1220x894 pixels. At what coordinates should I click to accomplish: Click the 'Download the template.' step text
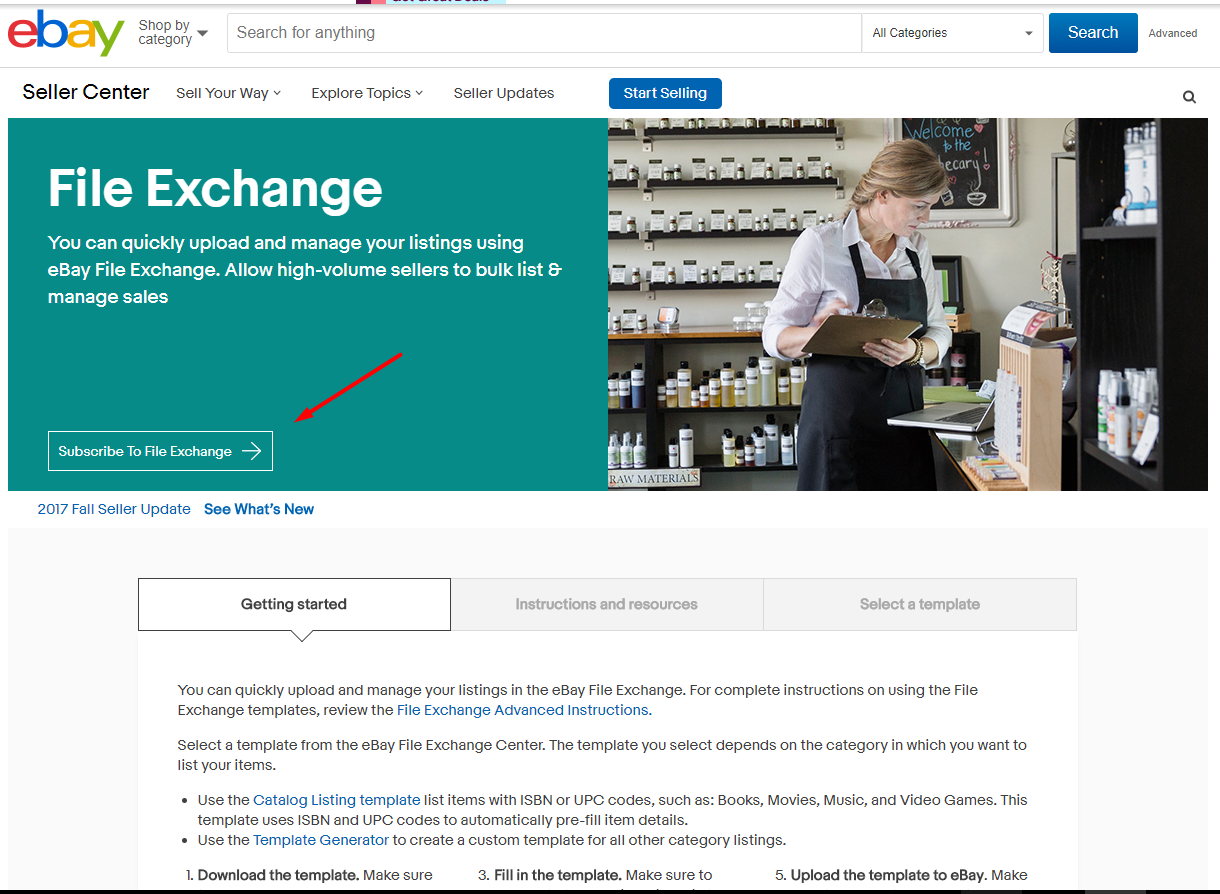tap(278, 875)
